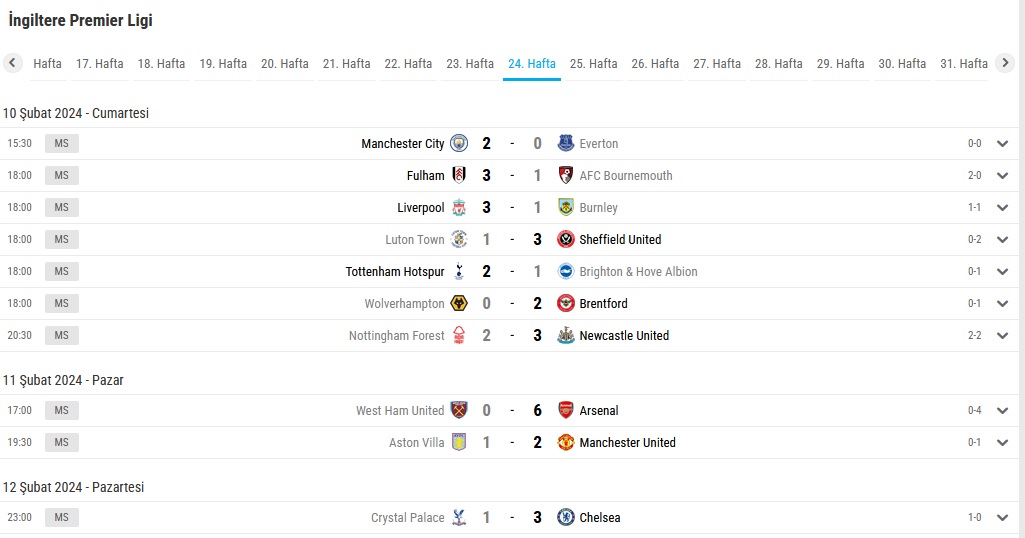Viewport: 1025px width, 538px height.
Task: Click the Arsenal club crest
Action: pos(565,411)
